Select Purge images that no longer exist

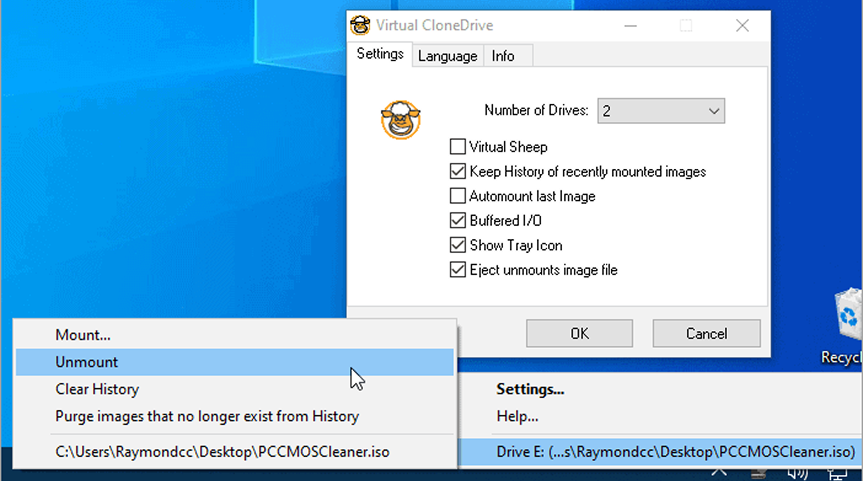point(234,416)
